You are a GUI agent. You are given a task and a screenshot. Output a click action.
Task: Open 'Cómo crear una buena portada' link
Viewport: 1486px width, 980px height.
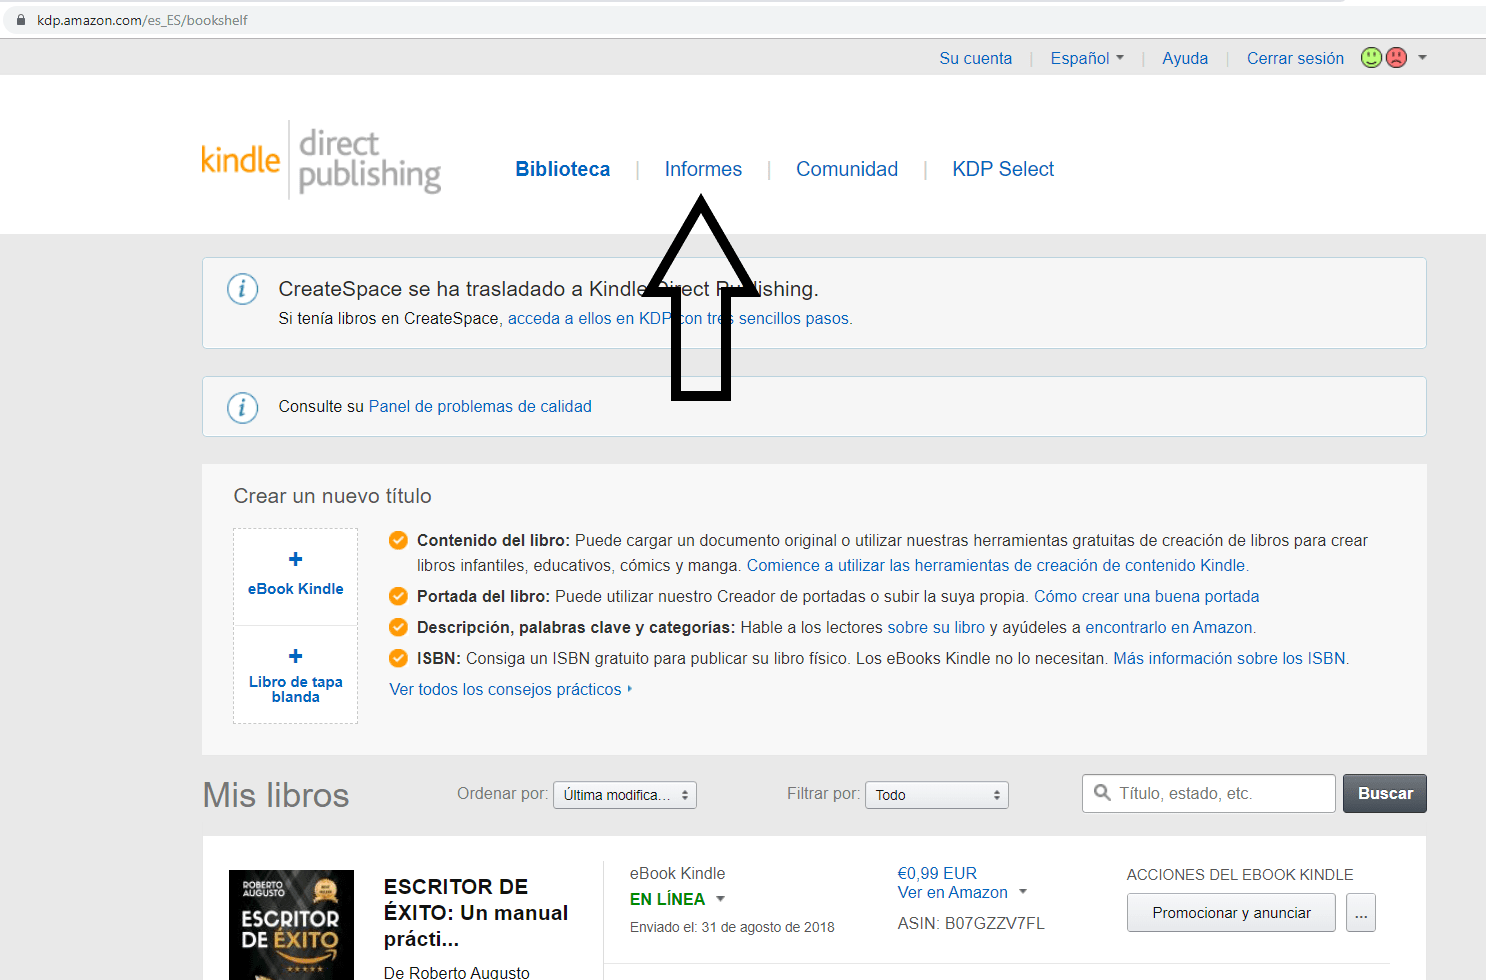pyautogui.click(x=1146, y=596)
